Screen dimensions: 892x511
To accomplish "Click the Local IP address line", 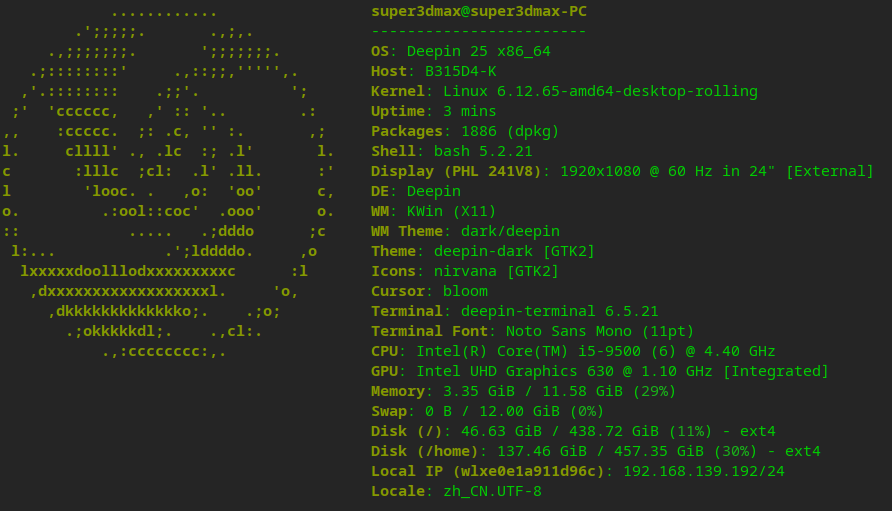I will click(577, 471).
